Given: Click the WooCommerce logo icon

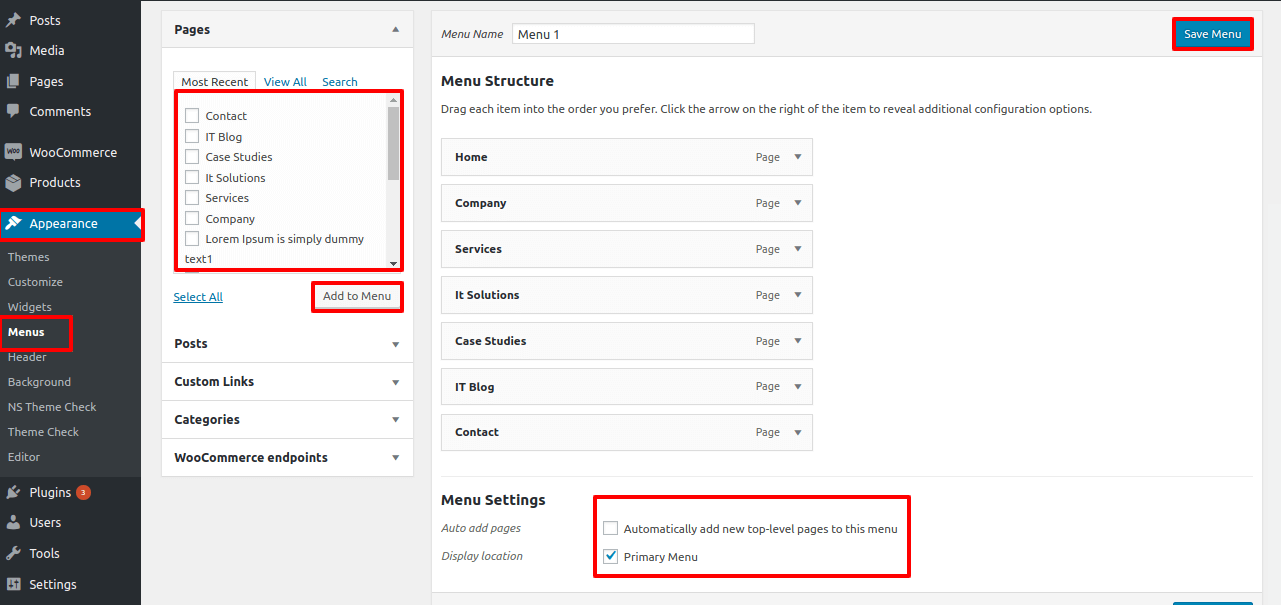Looking at the screenshot, I should pyautogui.click(x=13, y=152).
